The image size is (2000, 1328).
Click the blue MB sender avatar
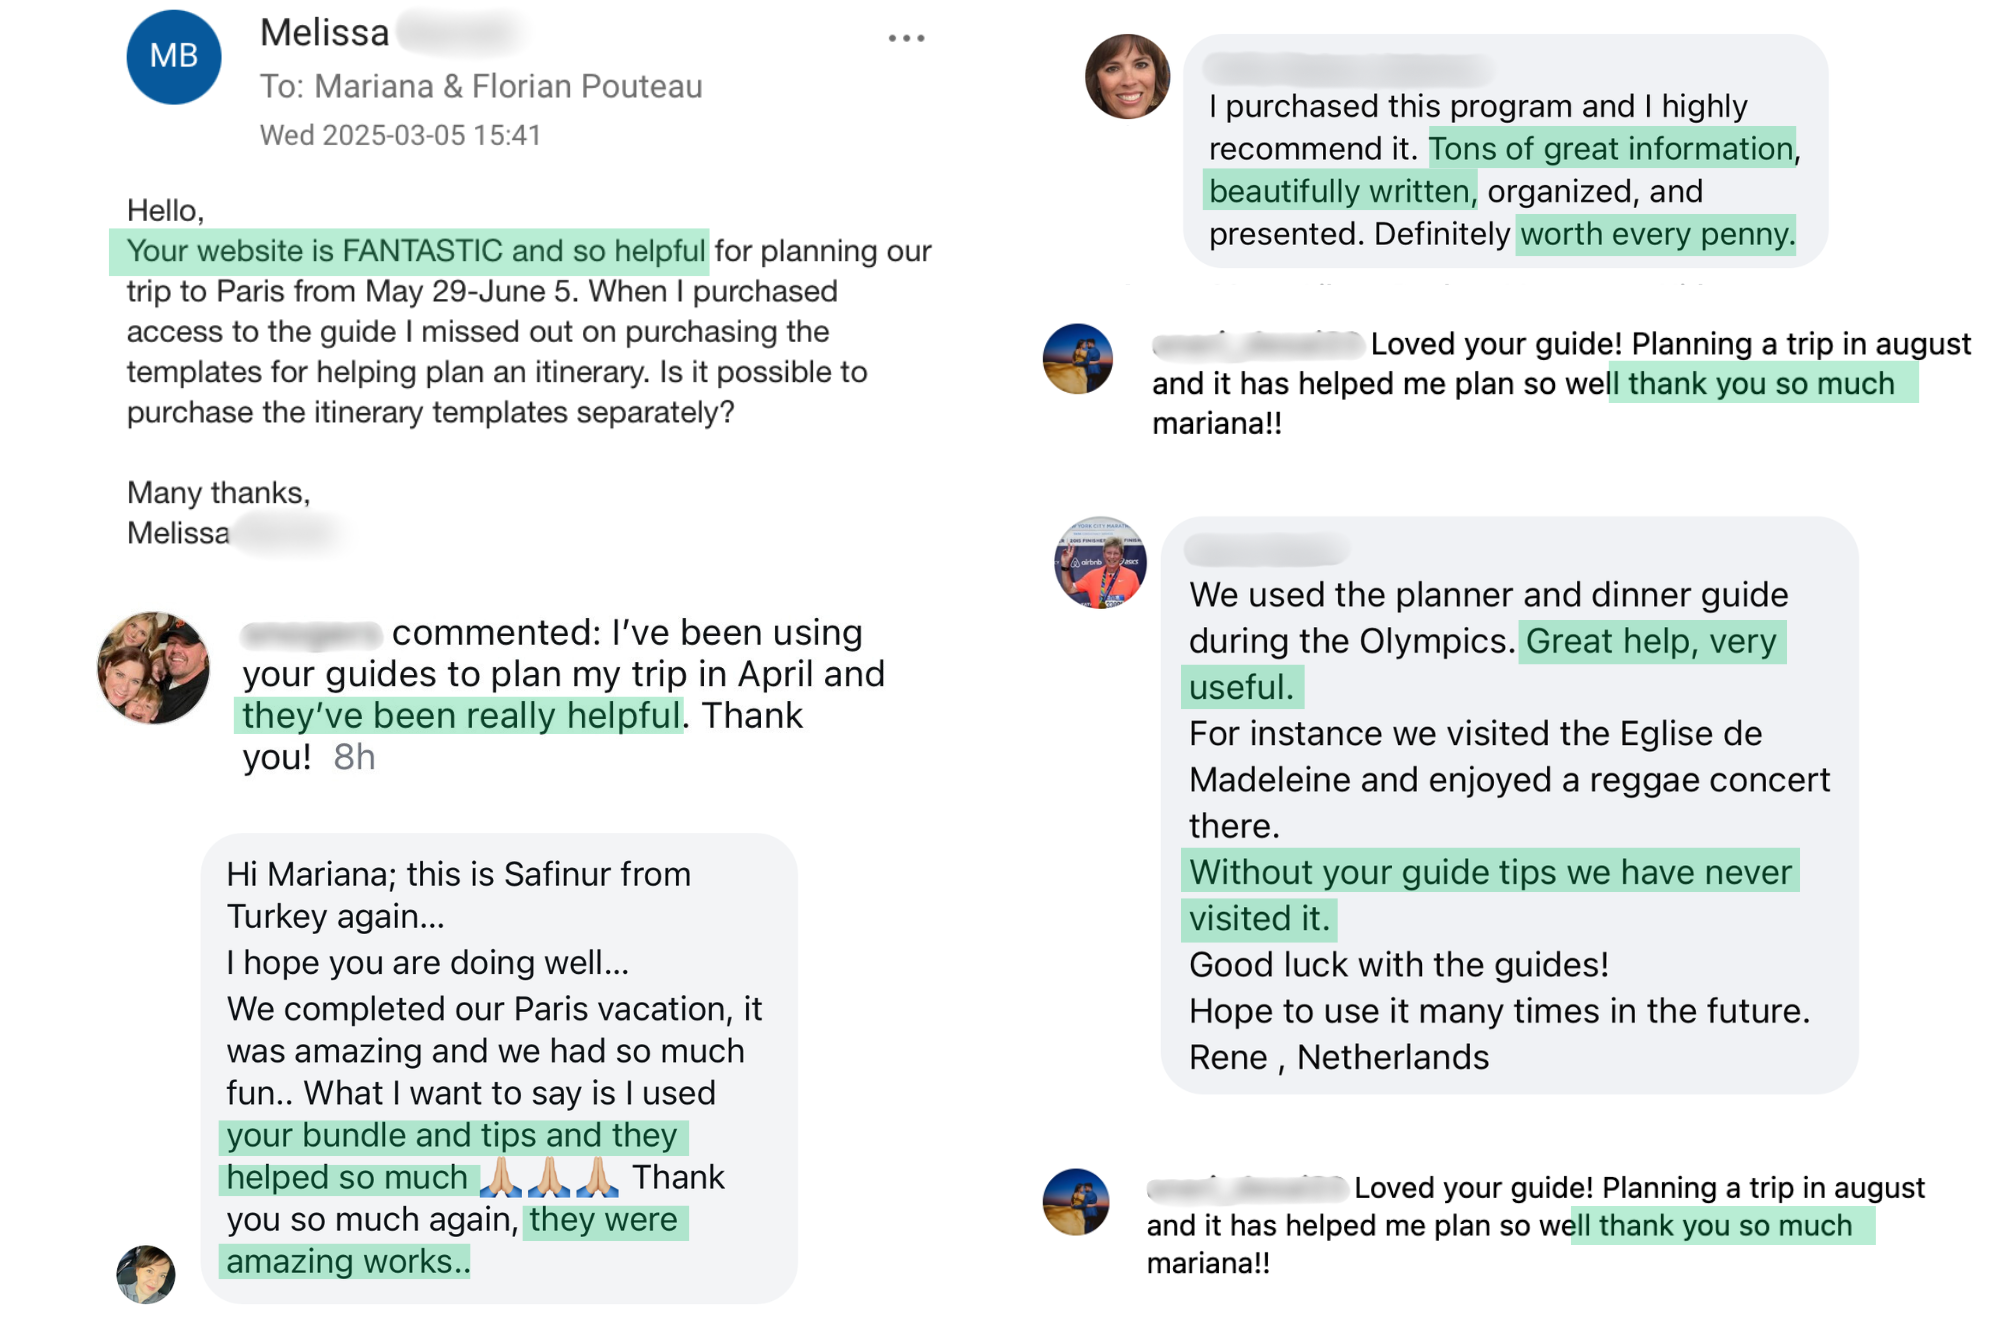click(x=173, y=57)
